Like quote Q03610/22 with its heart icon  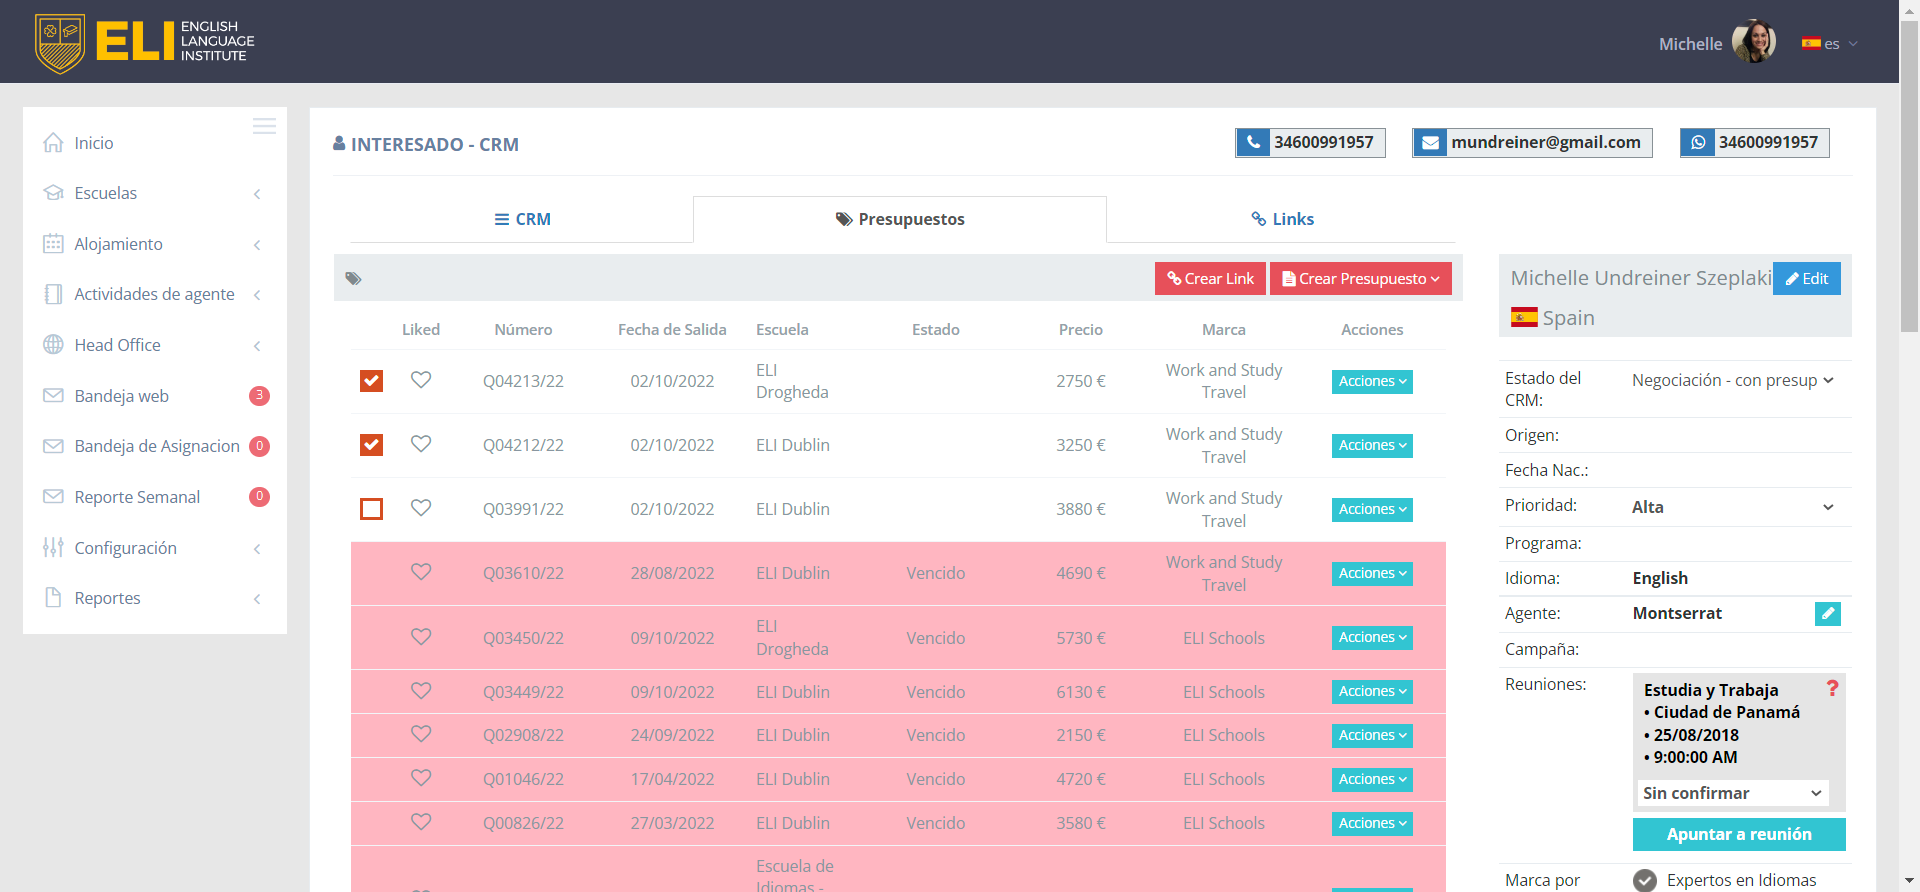point(421,572)
